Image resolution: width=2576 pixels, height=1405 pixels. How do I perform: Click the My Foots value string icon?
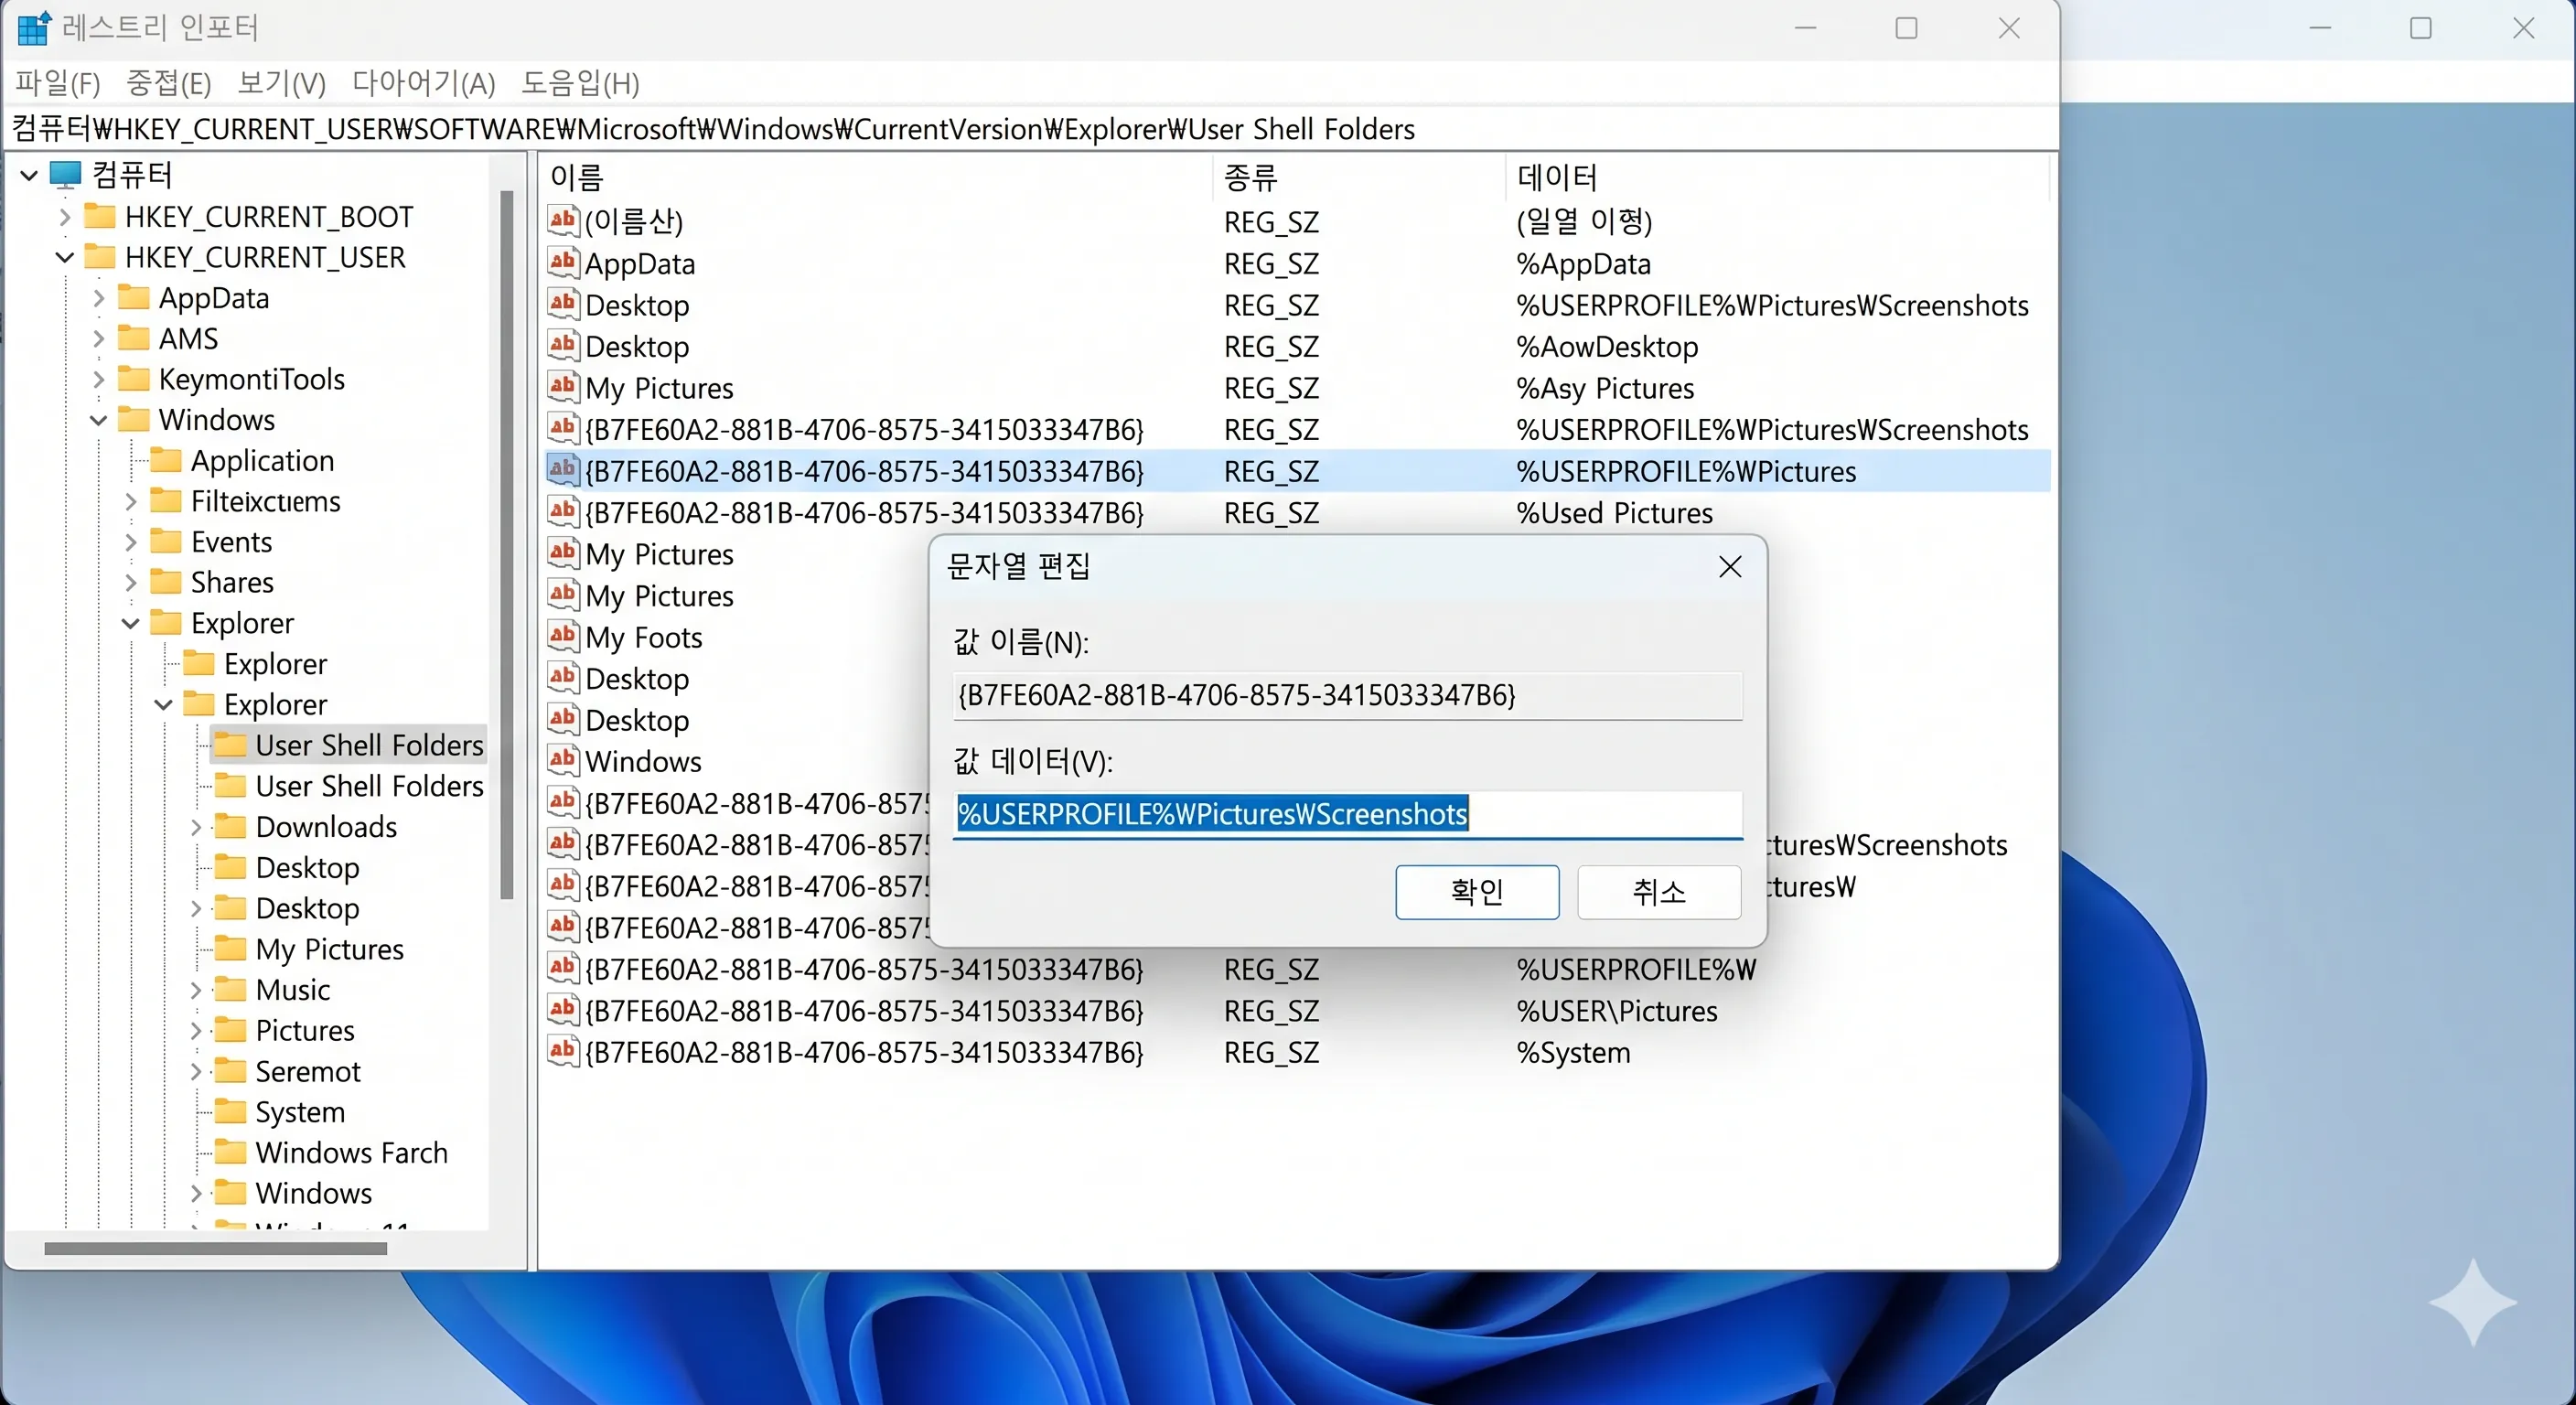pos(563,636)
